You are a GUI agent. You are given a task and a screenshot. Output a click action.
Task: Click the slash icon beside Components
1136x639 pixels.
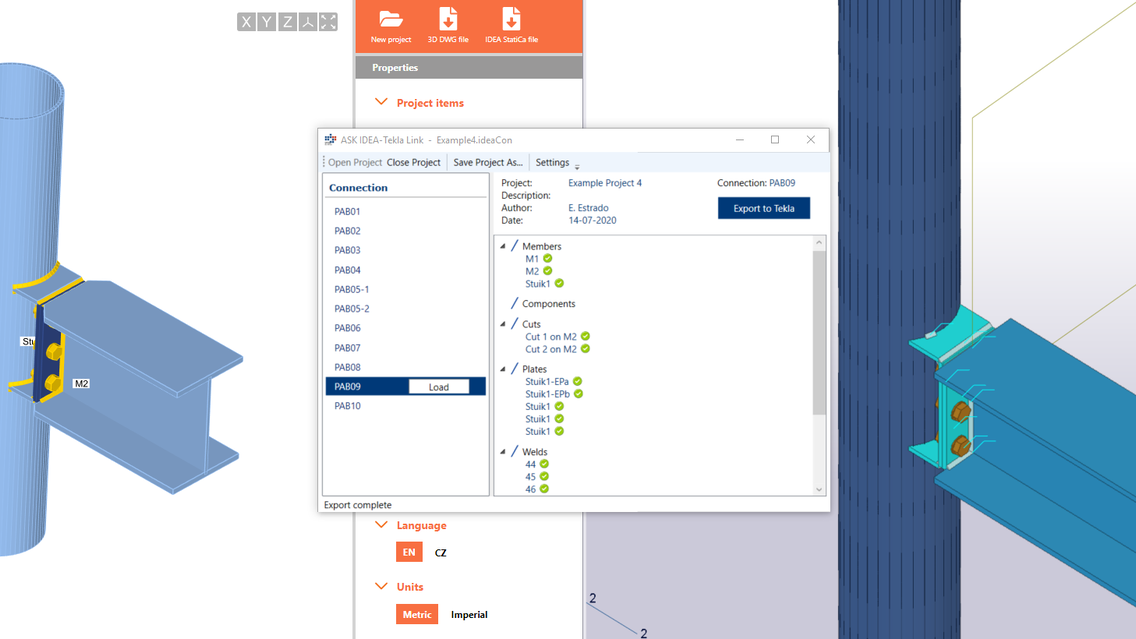click(x=514, y=303)
